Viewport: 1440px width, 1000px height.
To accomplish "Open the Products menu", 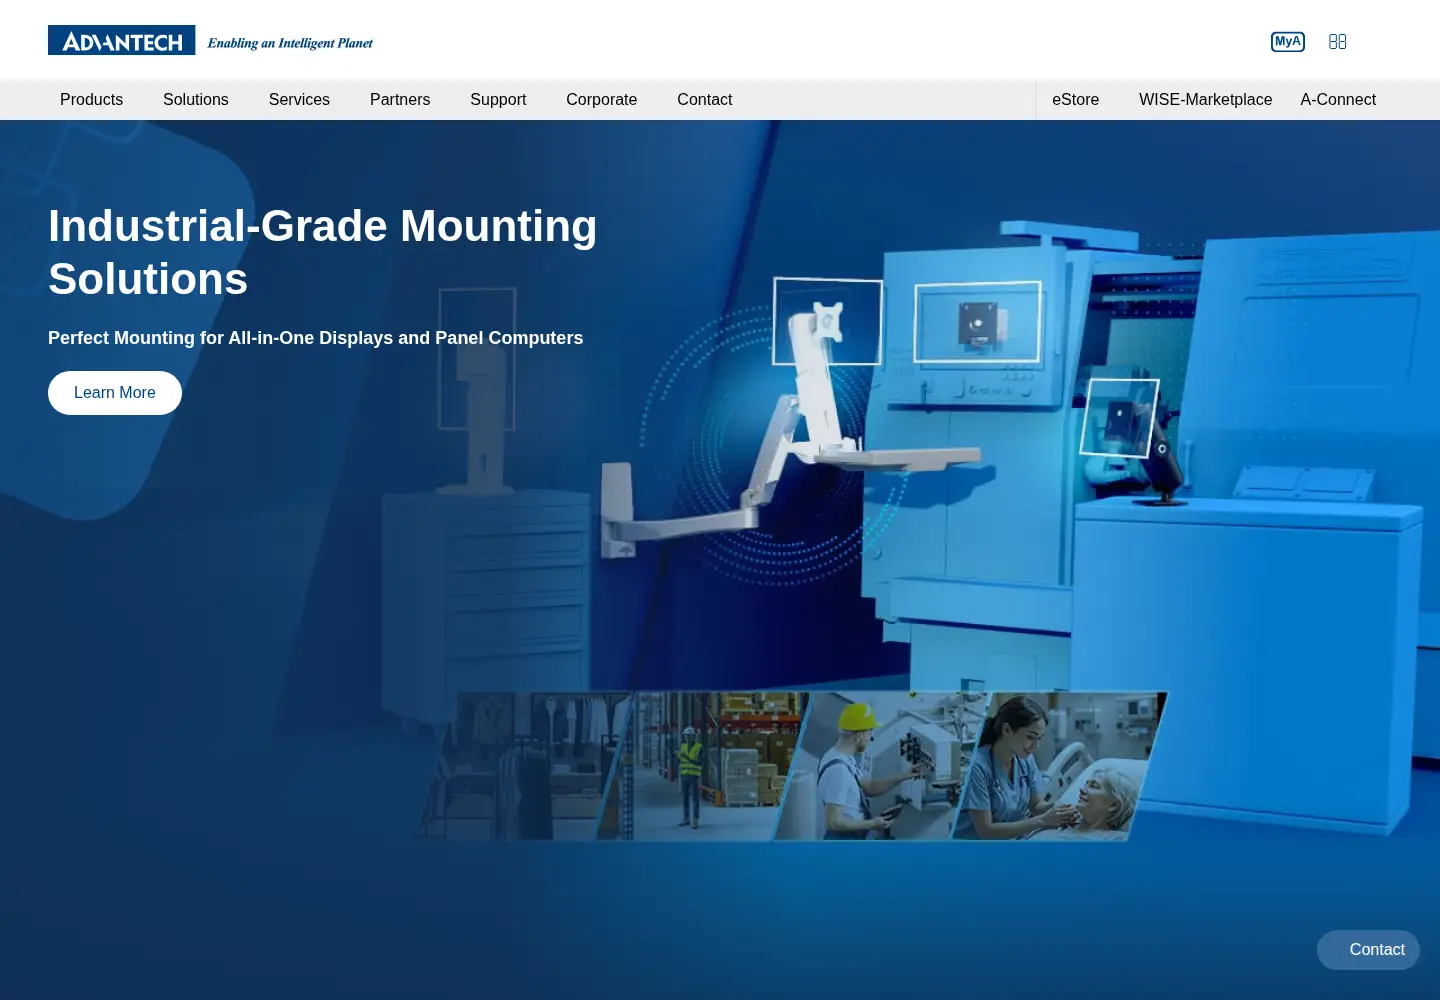I will 91,100.
